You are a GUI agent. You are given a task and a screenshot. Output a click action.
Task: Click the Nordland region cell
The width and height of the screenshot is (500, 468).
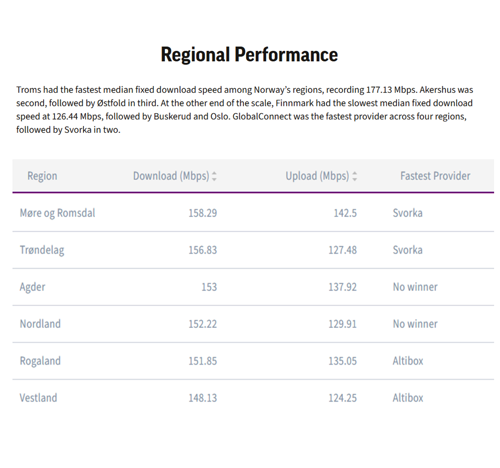[40, 324]
